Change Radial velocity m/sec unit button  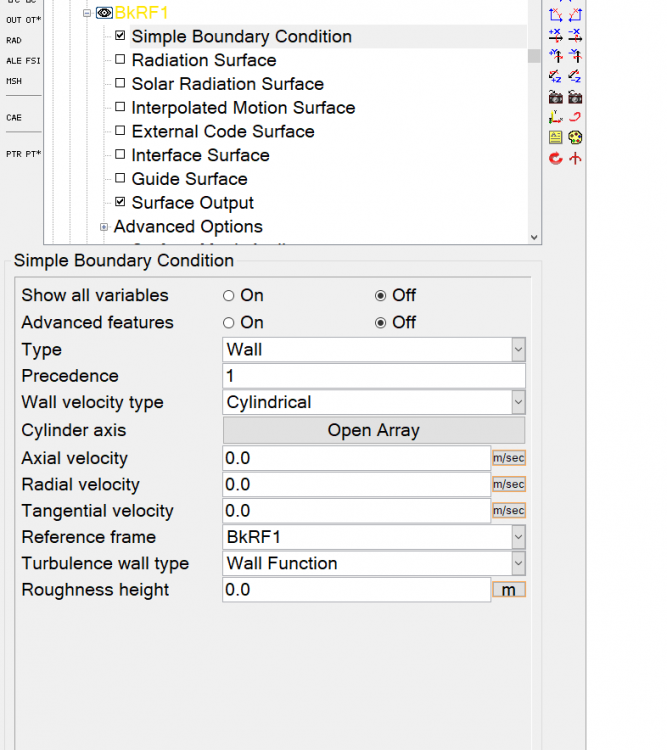[x=509, y=485]
